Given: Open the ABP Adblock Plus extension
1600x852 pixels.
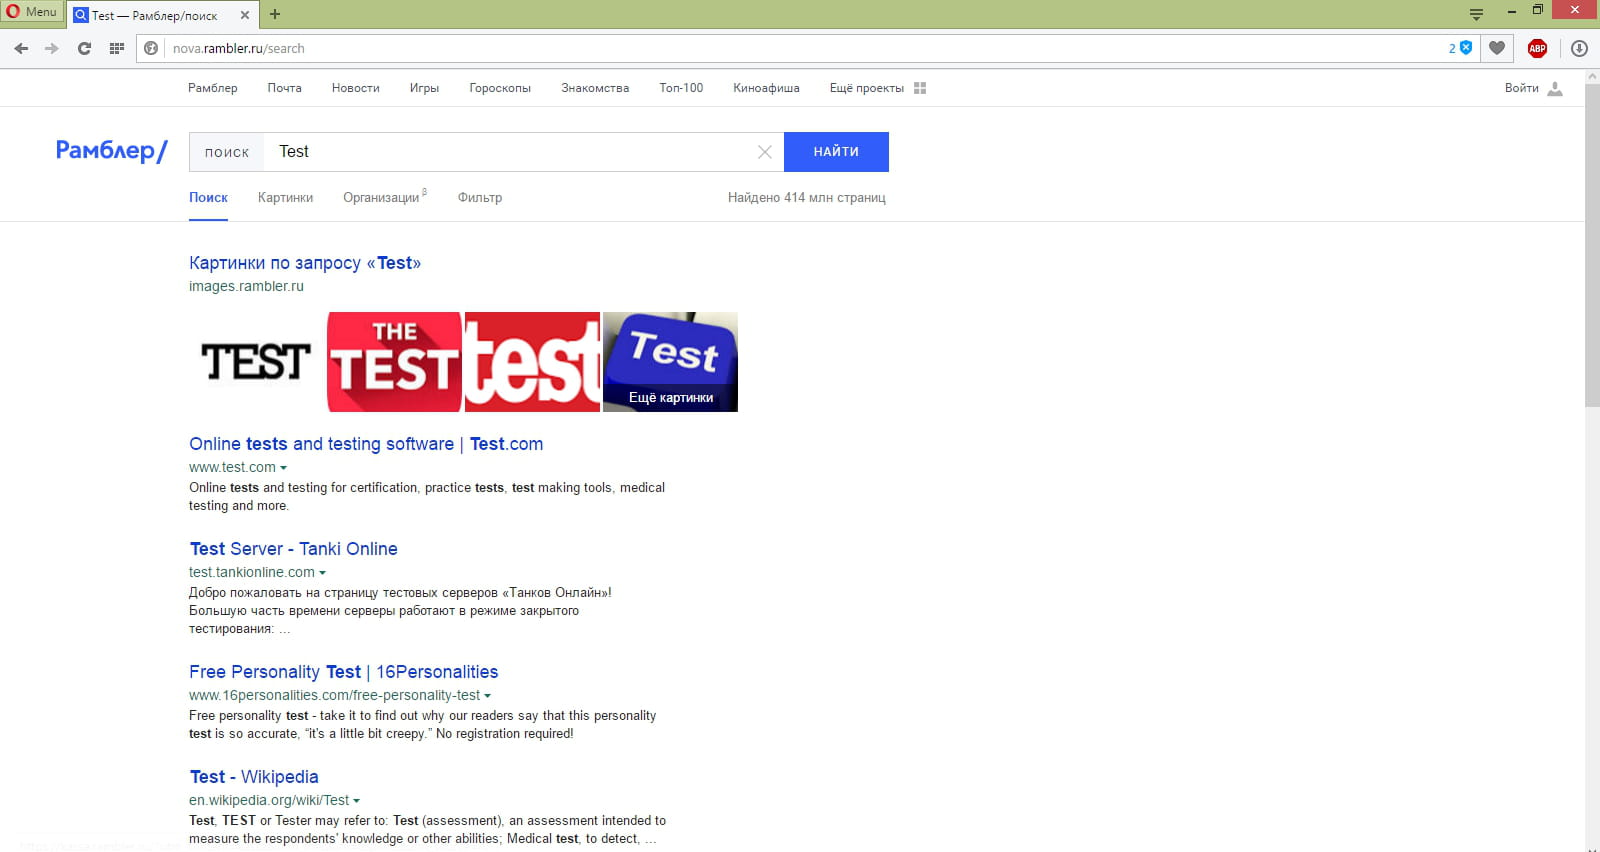Looking at the screenshot, I should pos(1538,48).
